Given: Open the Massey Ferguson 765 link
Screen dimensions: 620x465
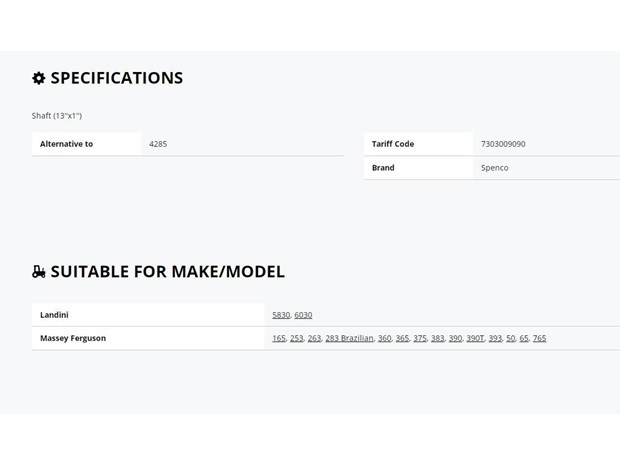Looking at the screenshot, I should (x=539, y=338).
